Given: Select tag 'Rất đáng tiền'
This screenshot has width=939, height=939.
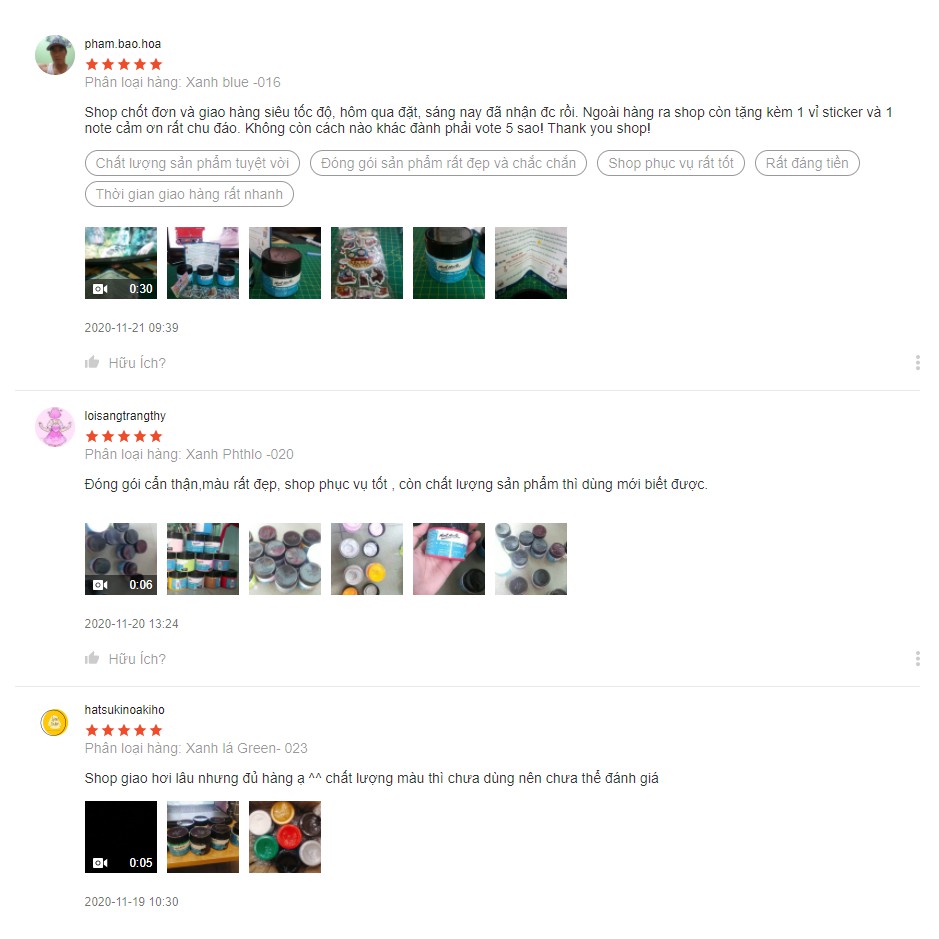Looking at the screenshot, I should (807, 163).
